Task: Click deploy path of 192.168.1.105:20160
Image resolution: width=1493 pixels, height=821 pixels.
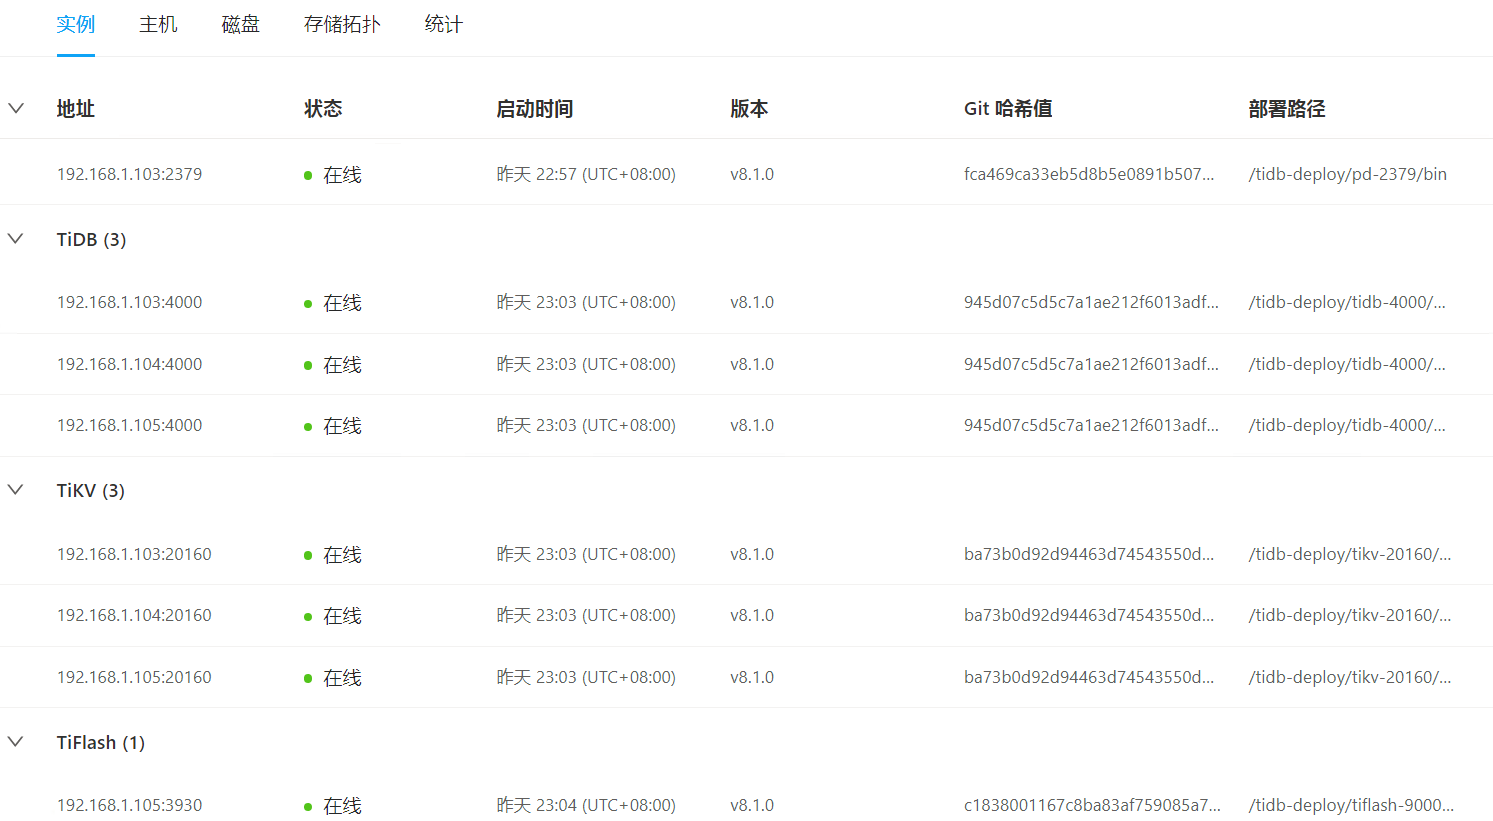Action: pos(1350,677)
